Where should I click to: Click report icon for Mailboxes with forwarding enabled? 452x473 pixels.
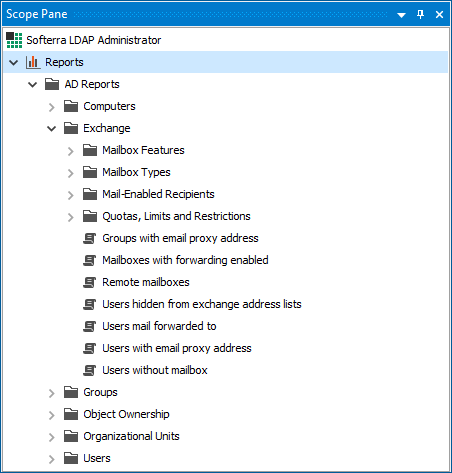[90, 260]
